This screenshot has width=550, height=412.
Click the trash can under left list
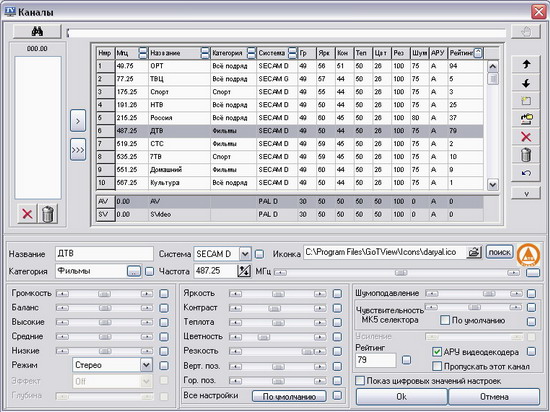click(x=48, y=214)
